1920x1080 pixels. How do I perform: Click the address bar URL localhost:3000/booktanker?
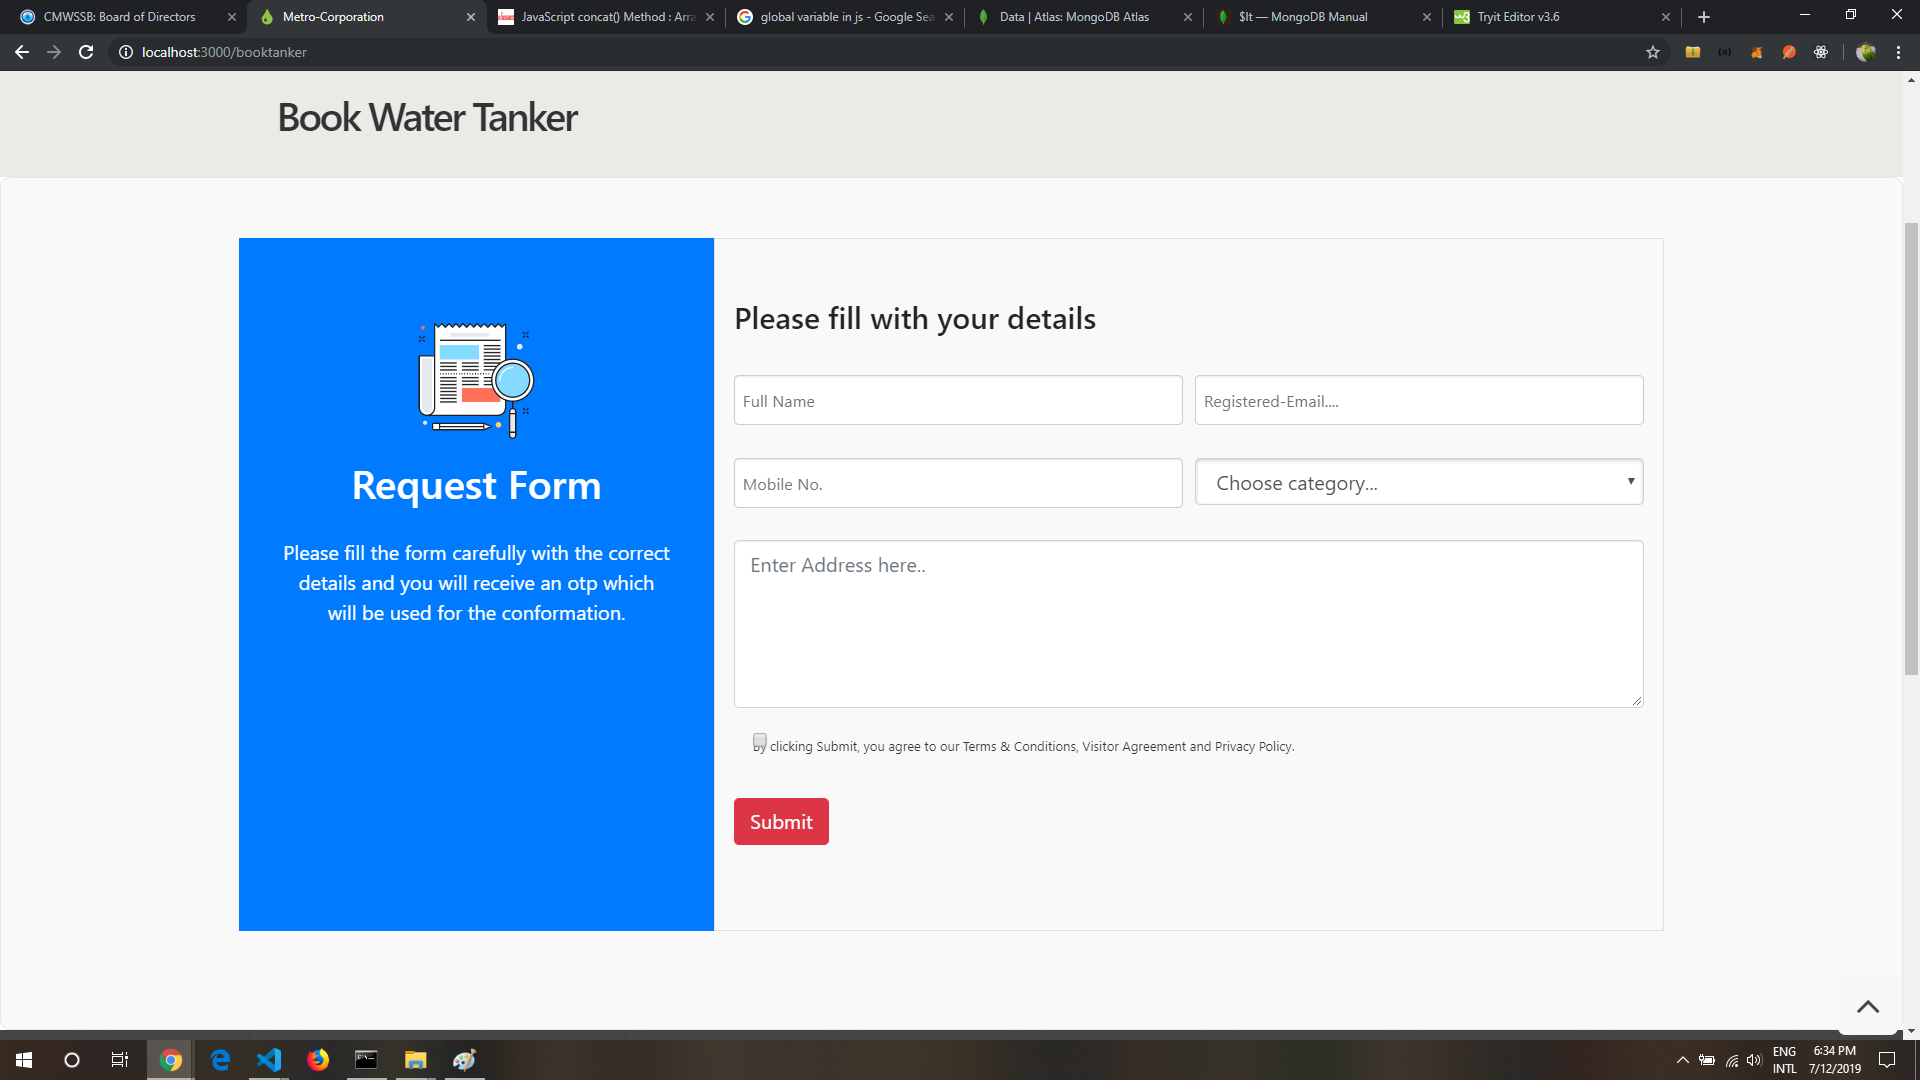(224, 52)
